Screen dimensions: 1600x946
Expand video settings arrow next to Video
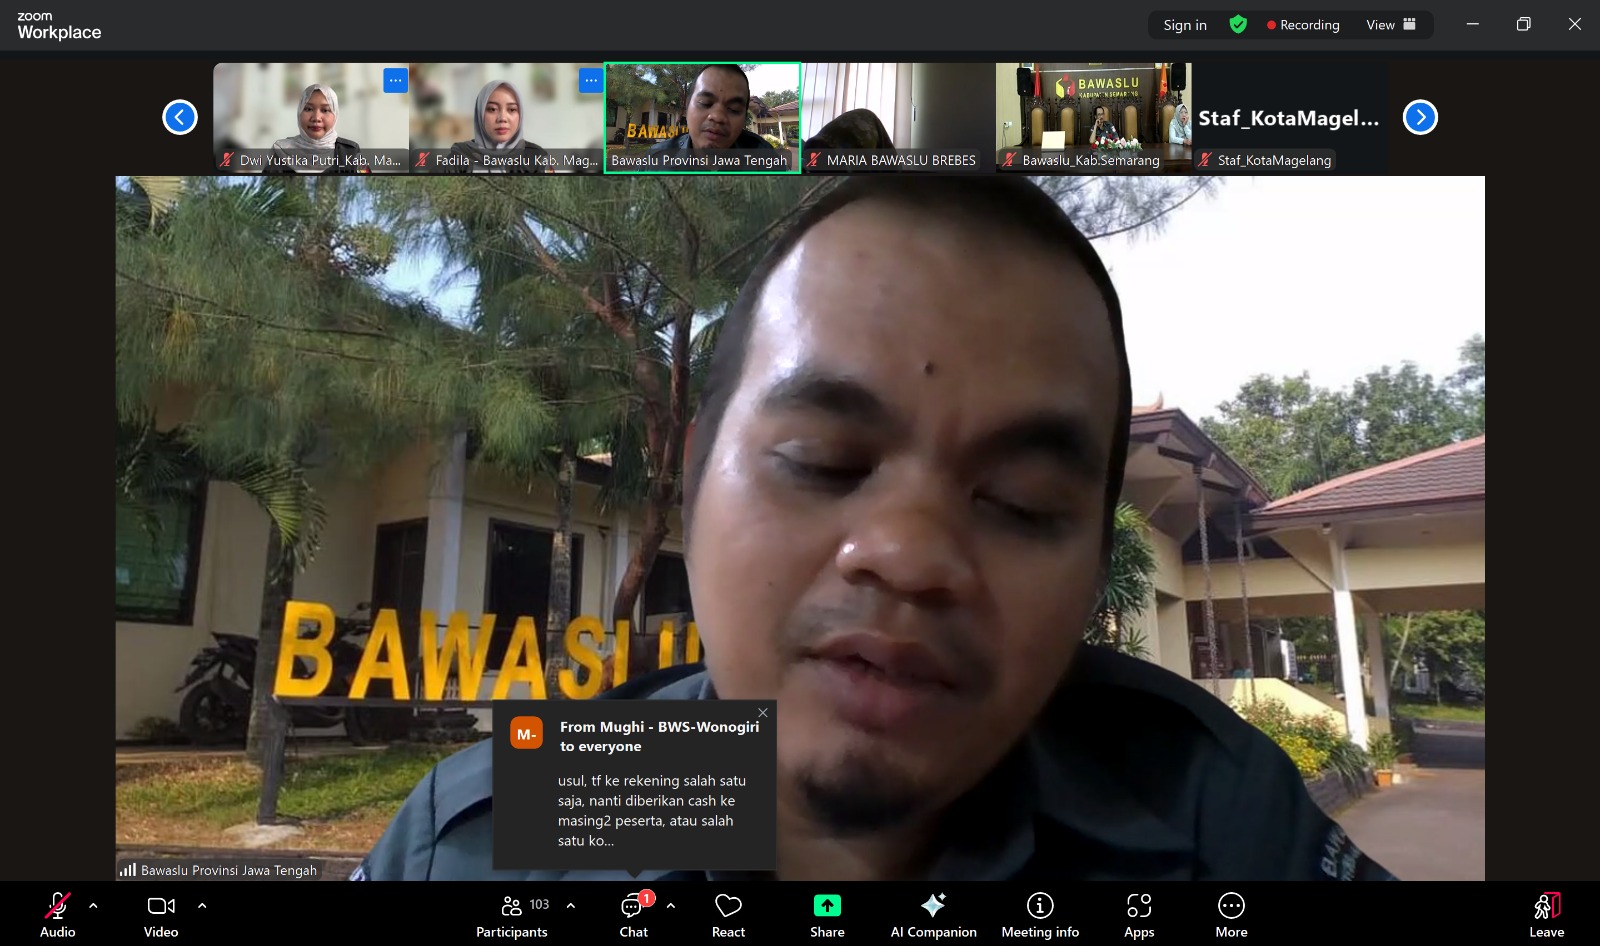coord(202,905)
